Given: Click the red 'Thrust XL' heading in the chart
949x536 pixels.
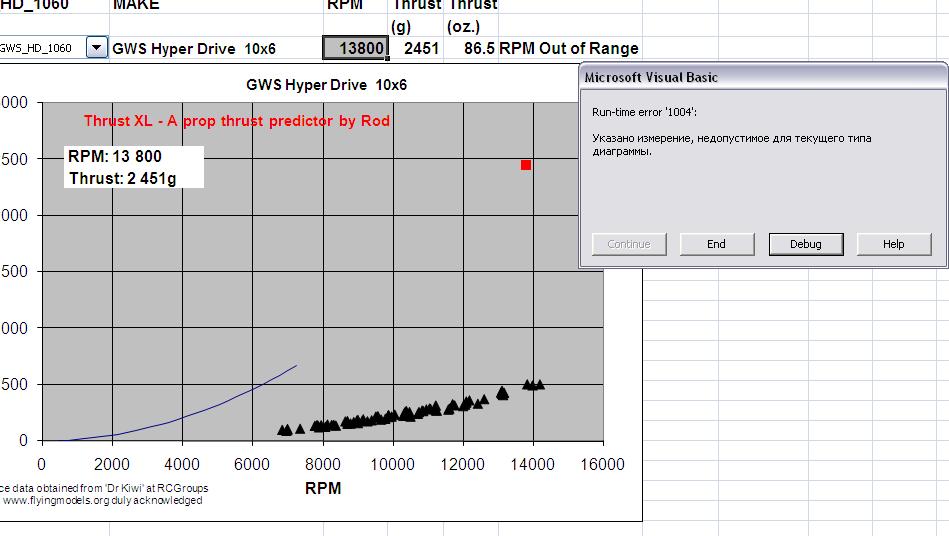Looking at the screenshot, I should [237, 121].
